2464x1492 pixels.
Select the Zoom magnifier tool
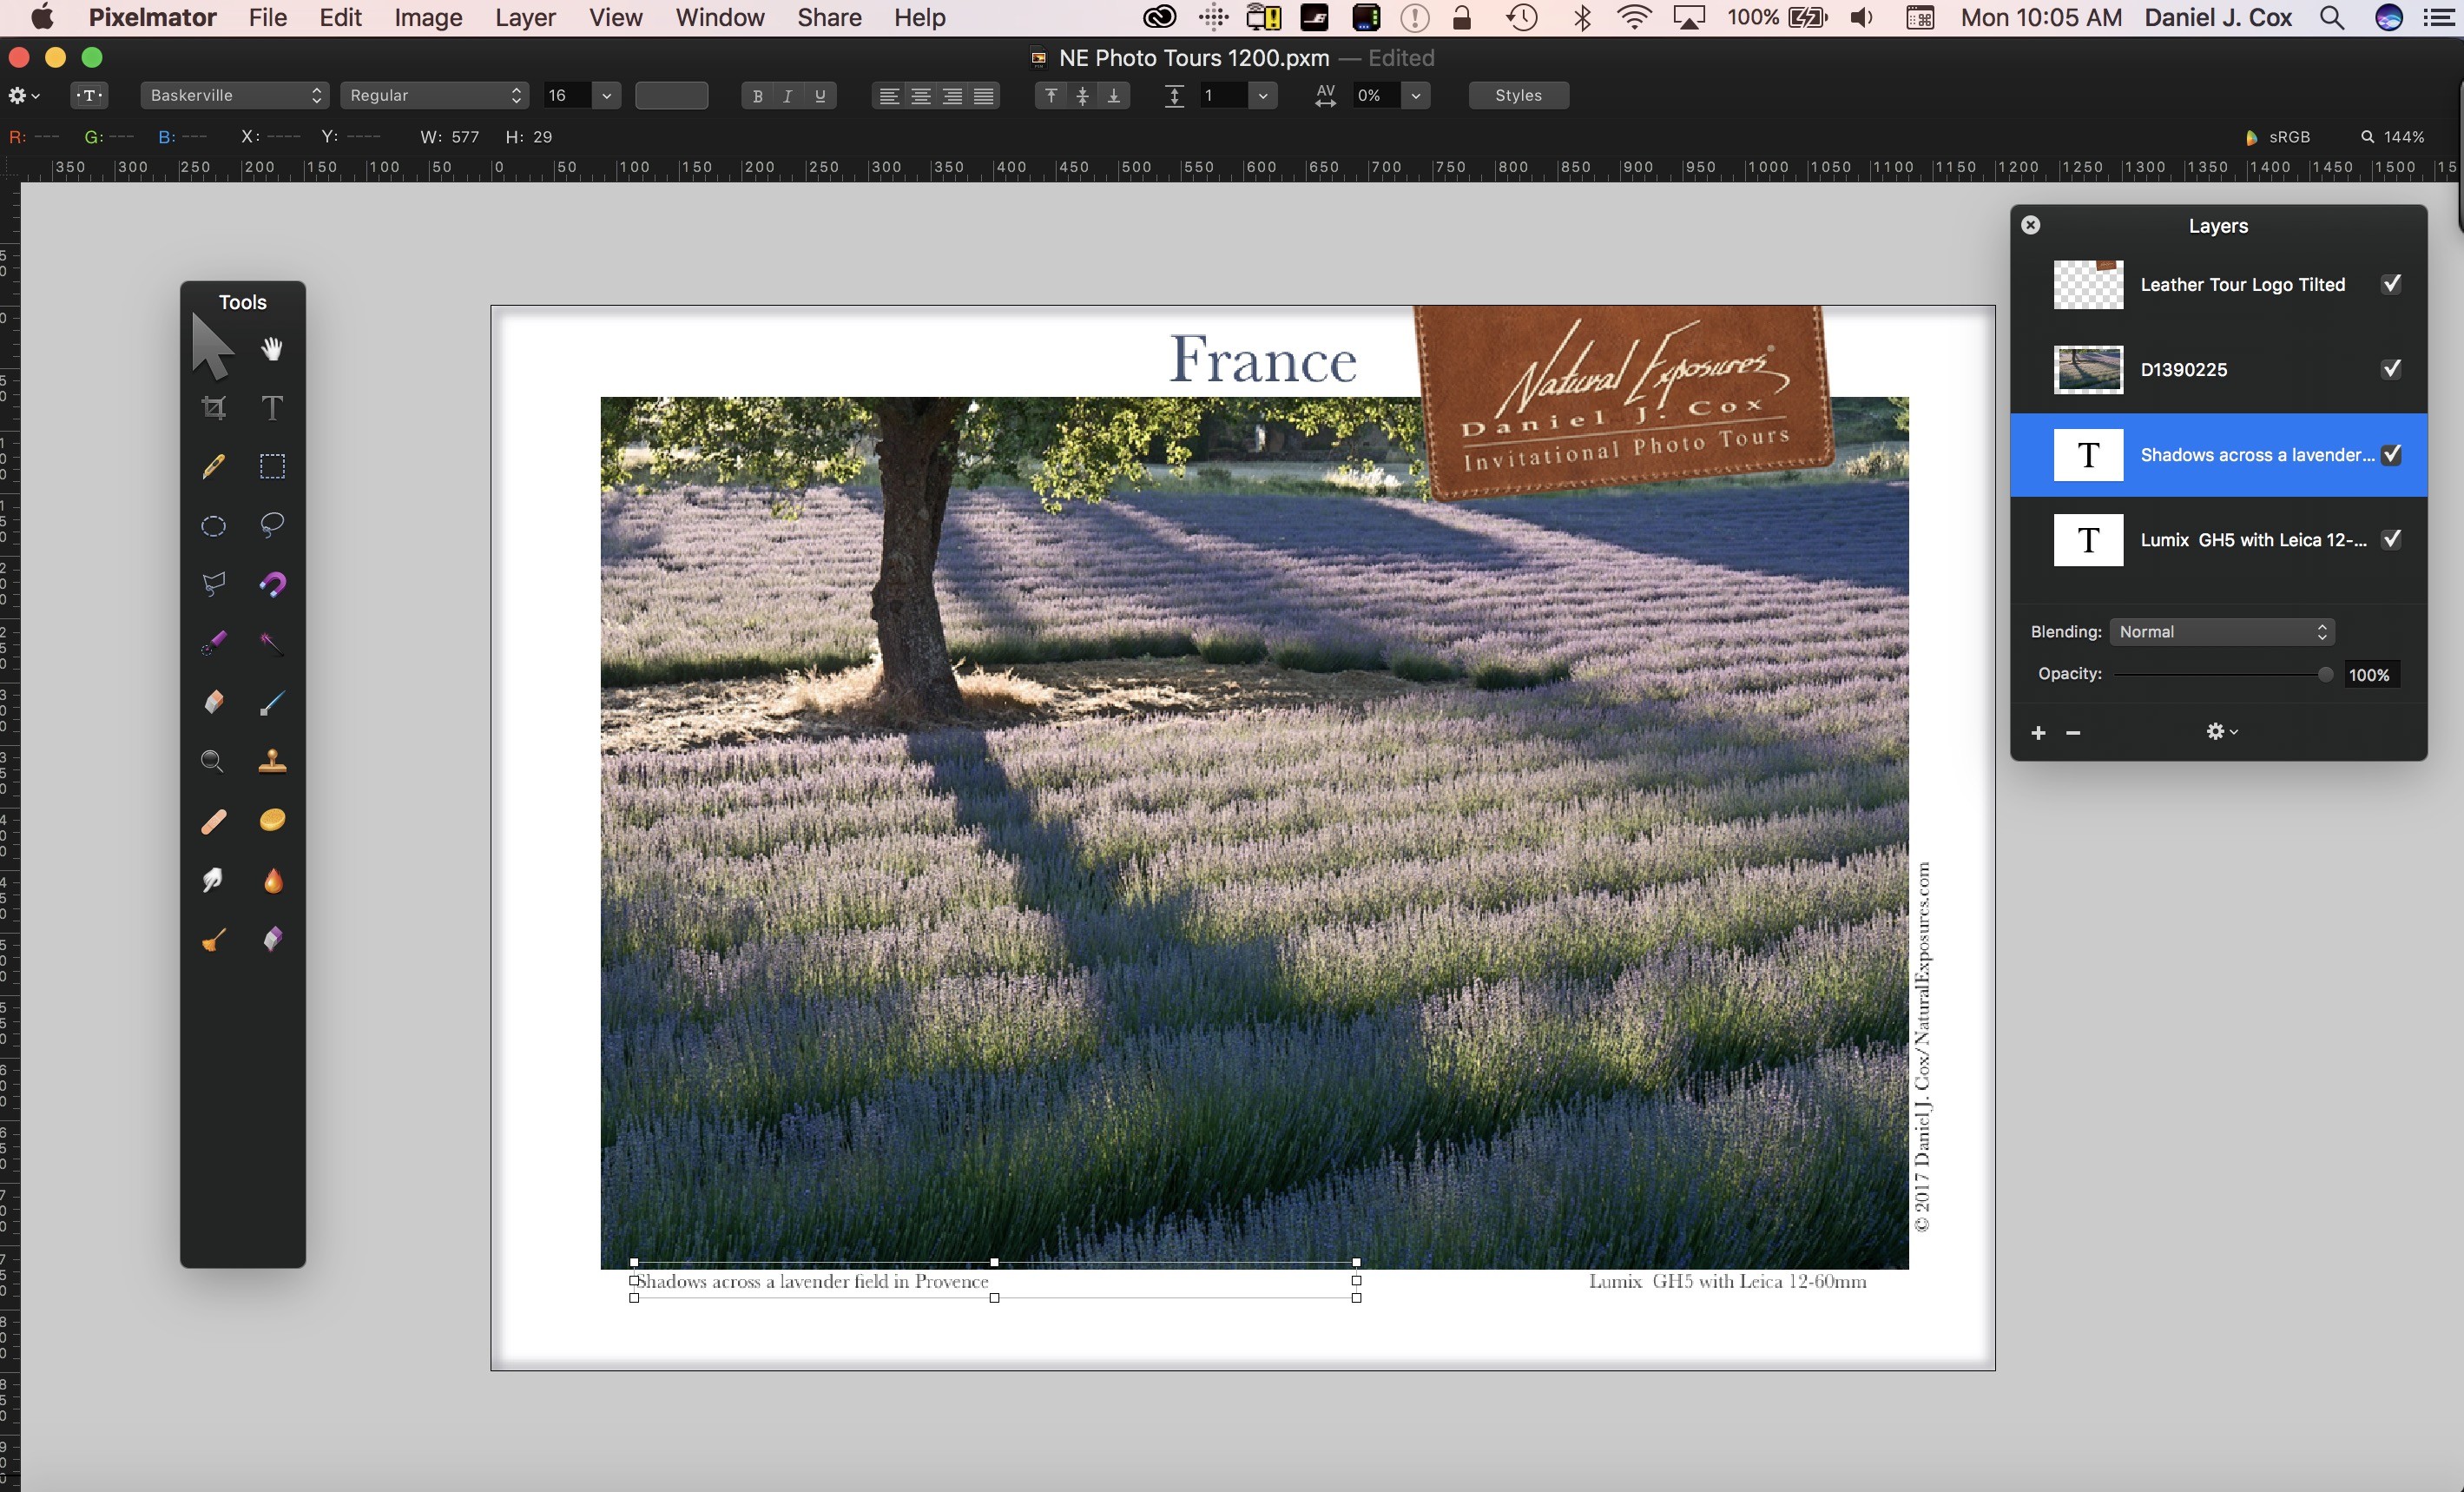coord(212,762)
